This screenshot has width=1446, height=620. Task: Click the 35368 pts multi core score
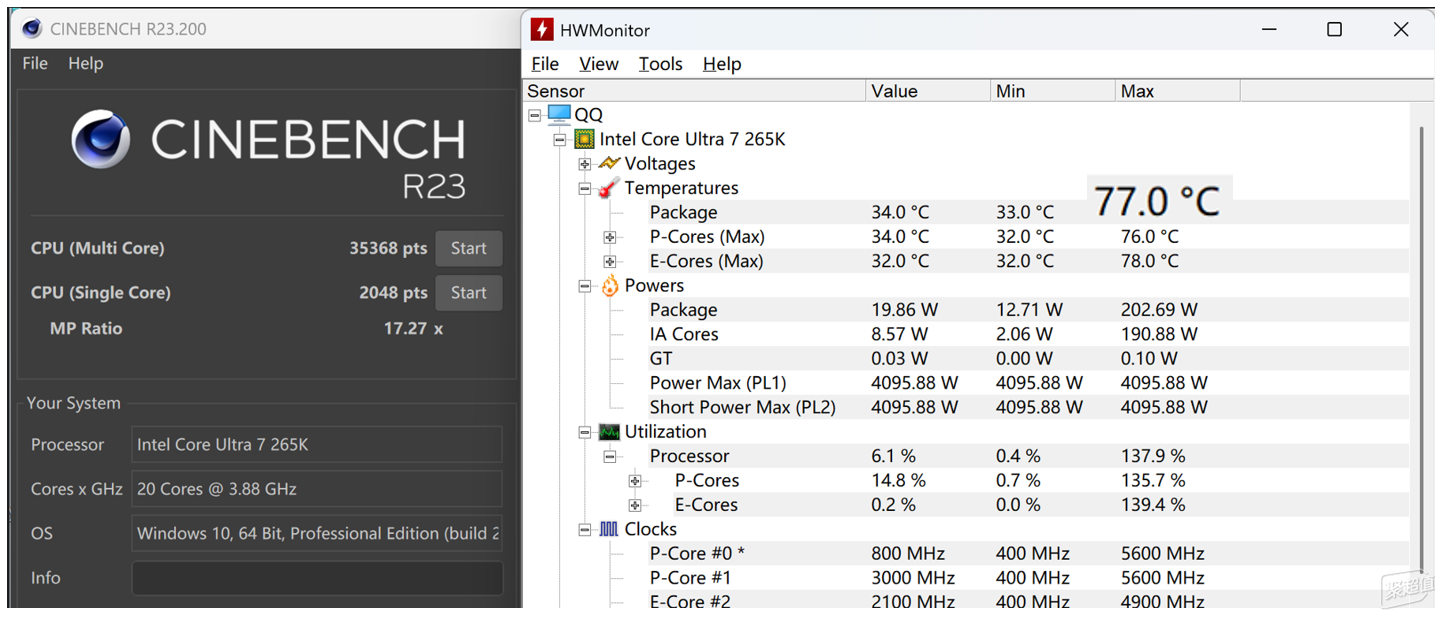tap(388, 248)
